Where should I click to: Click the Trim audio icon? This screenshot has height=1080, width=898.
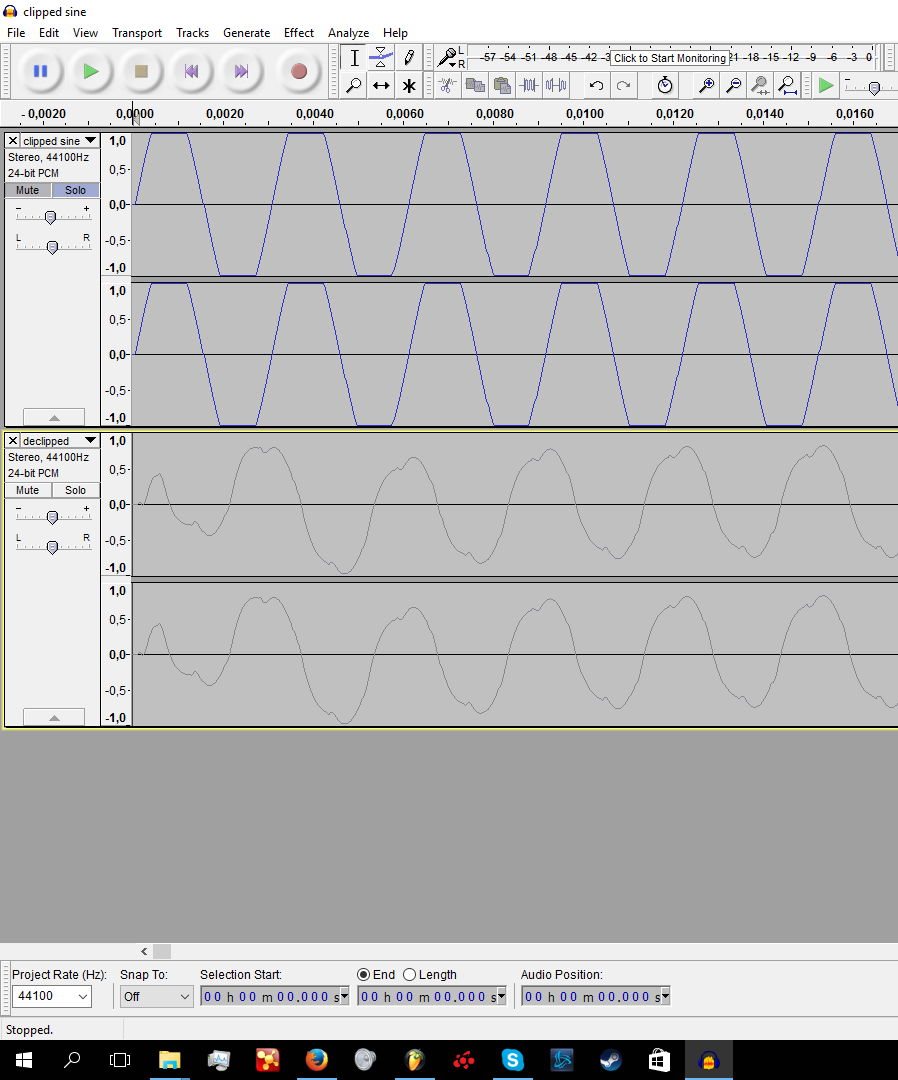[x=529, y=85]
